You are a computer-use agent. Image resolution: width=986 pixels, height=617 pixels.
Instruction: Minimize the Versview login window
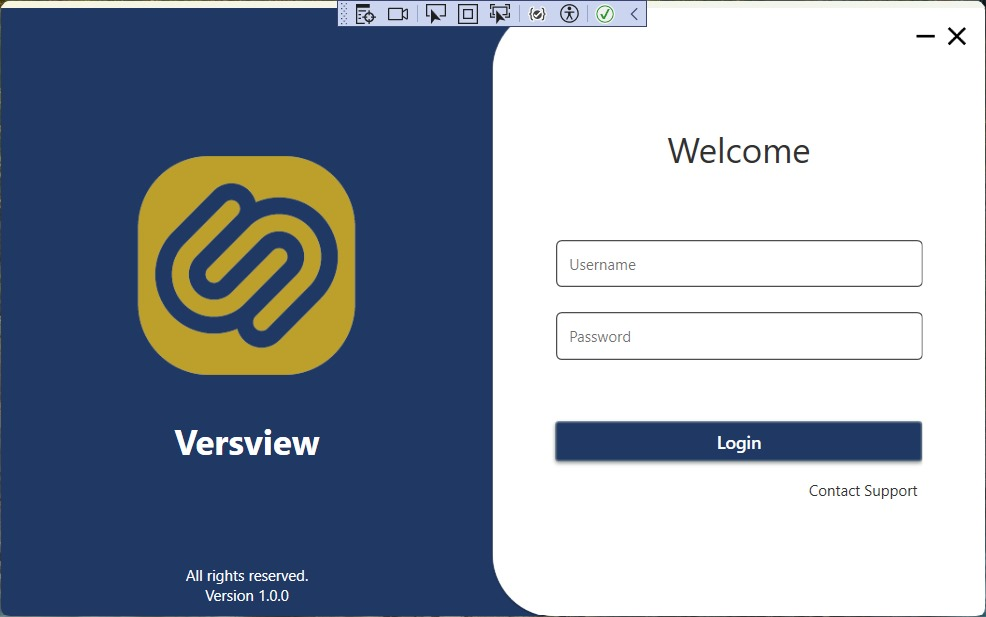925,37
